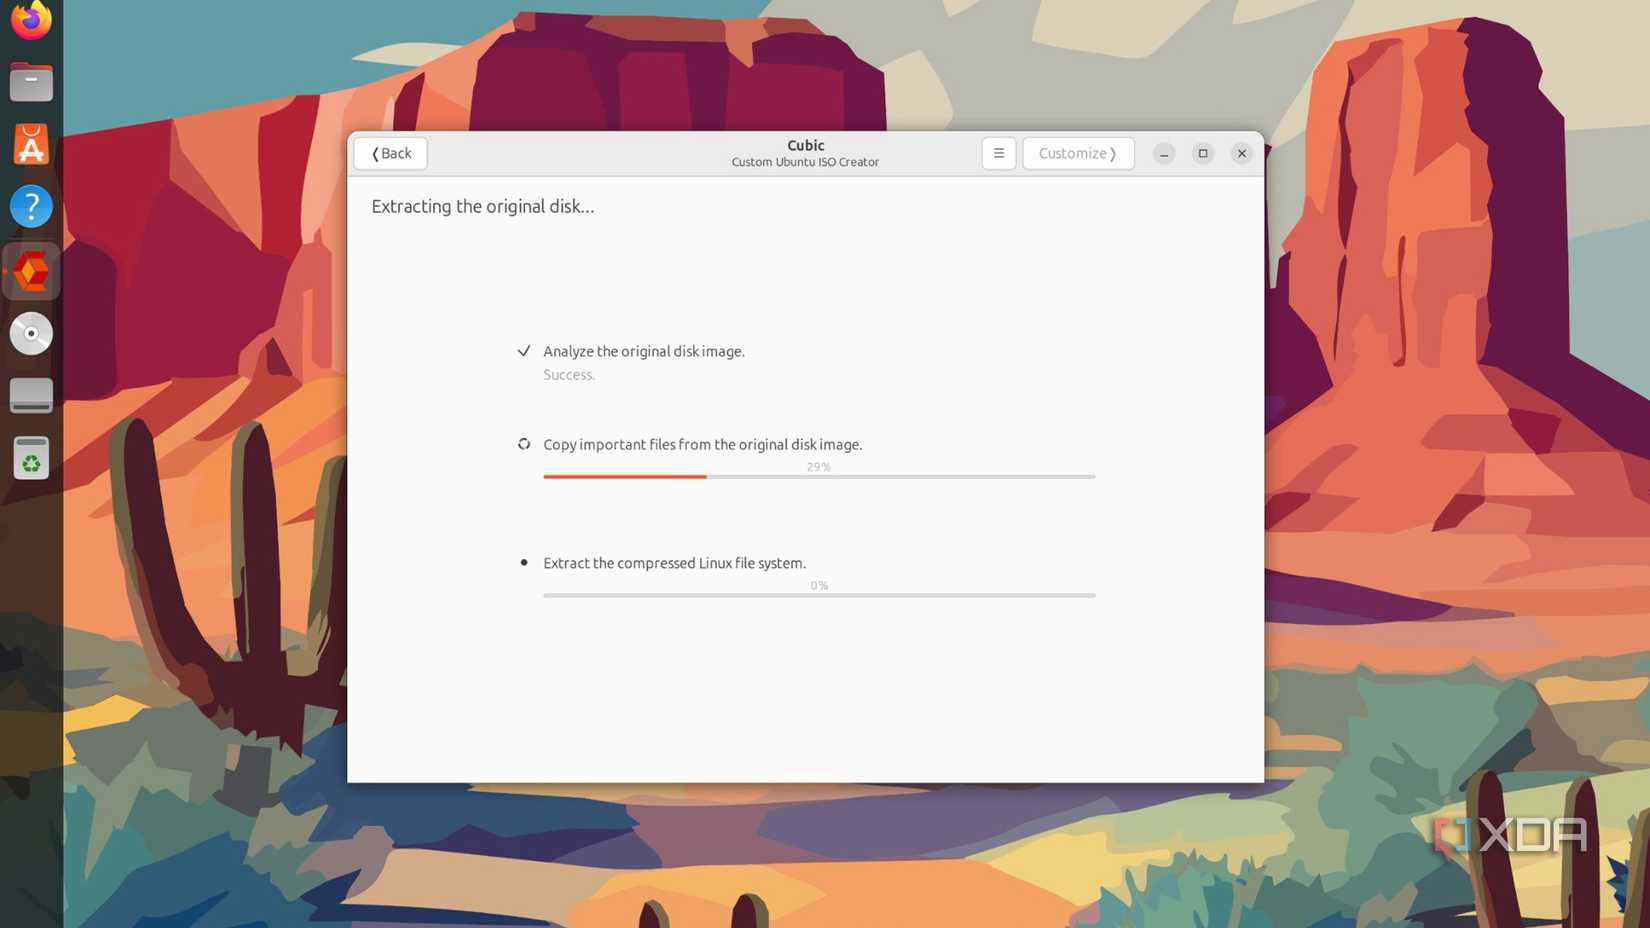Click the Cubic window title
The width and height of the screenshot is (1650, 928).
click(805, 145)
